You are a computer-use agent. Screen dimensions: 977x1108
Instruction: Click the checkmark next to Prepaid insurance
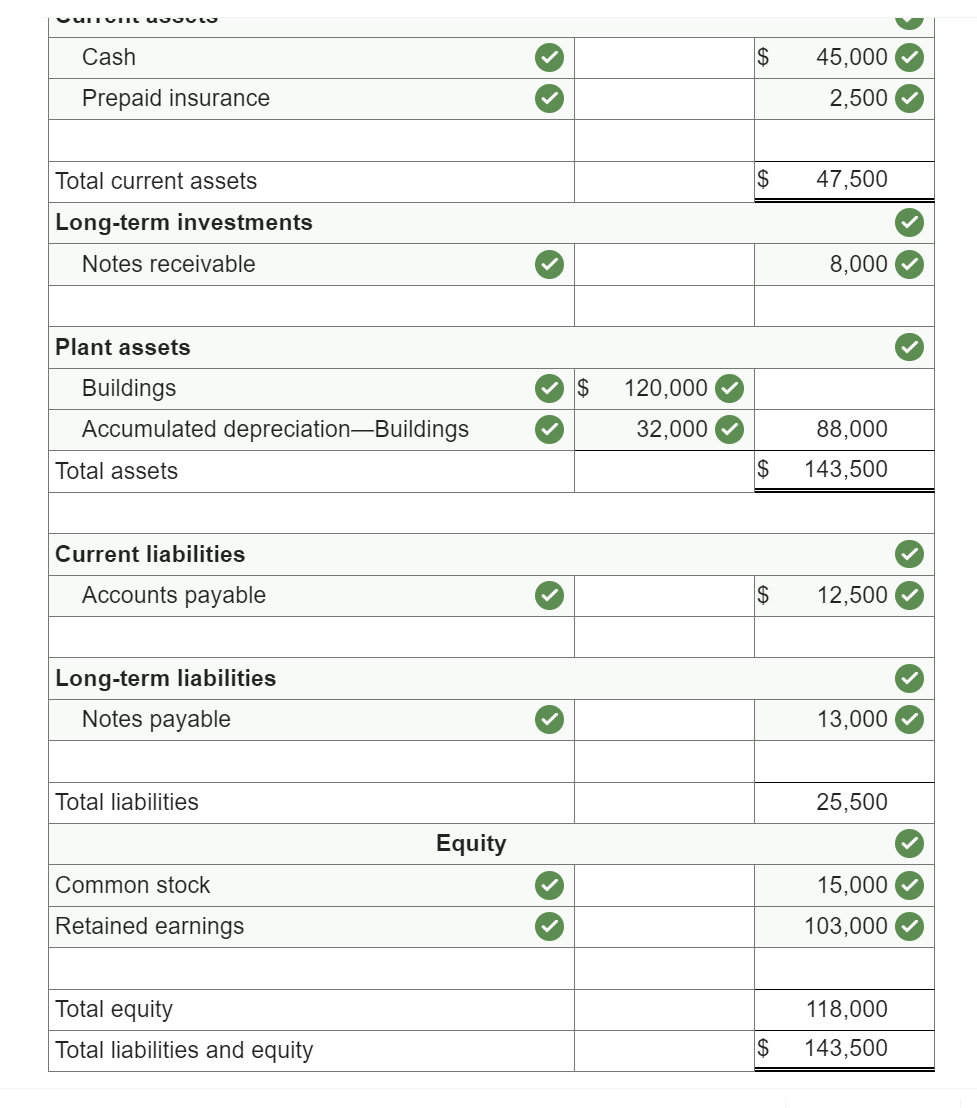coord(549,98)
